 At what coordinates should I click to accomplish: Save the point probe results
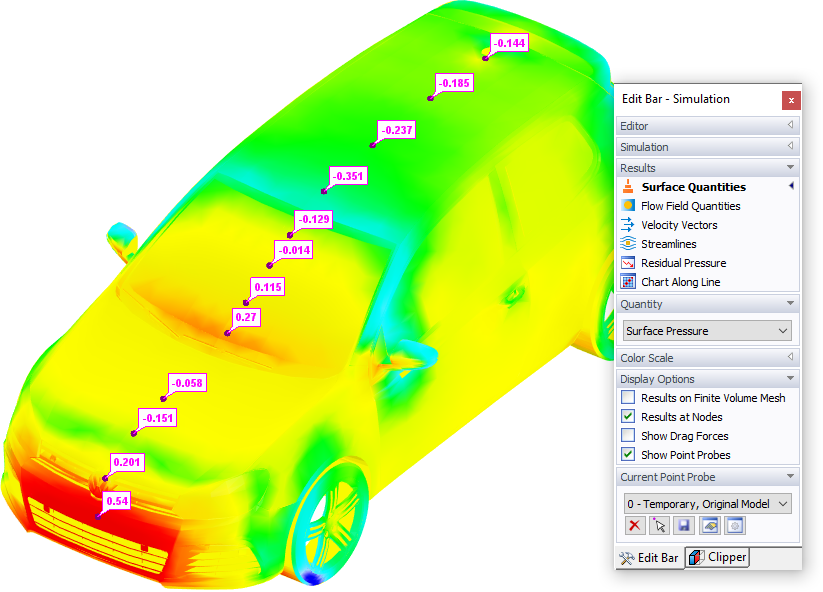point(683,525)
